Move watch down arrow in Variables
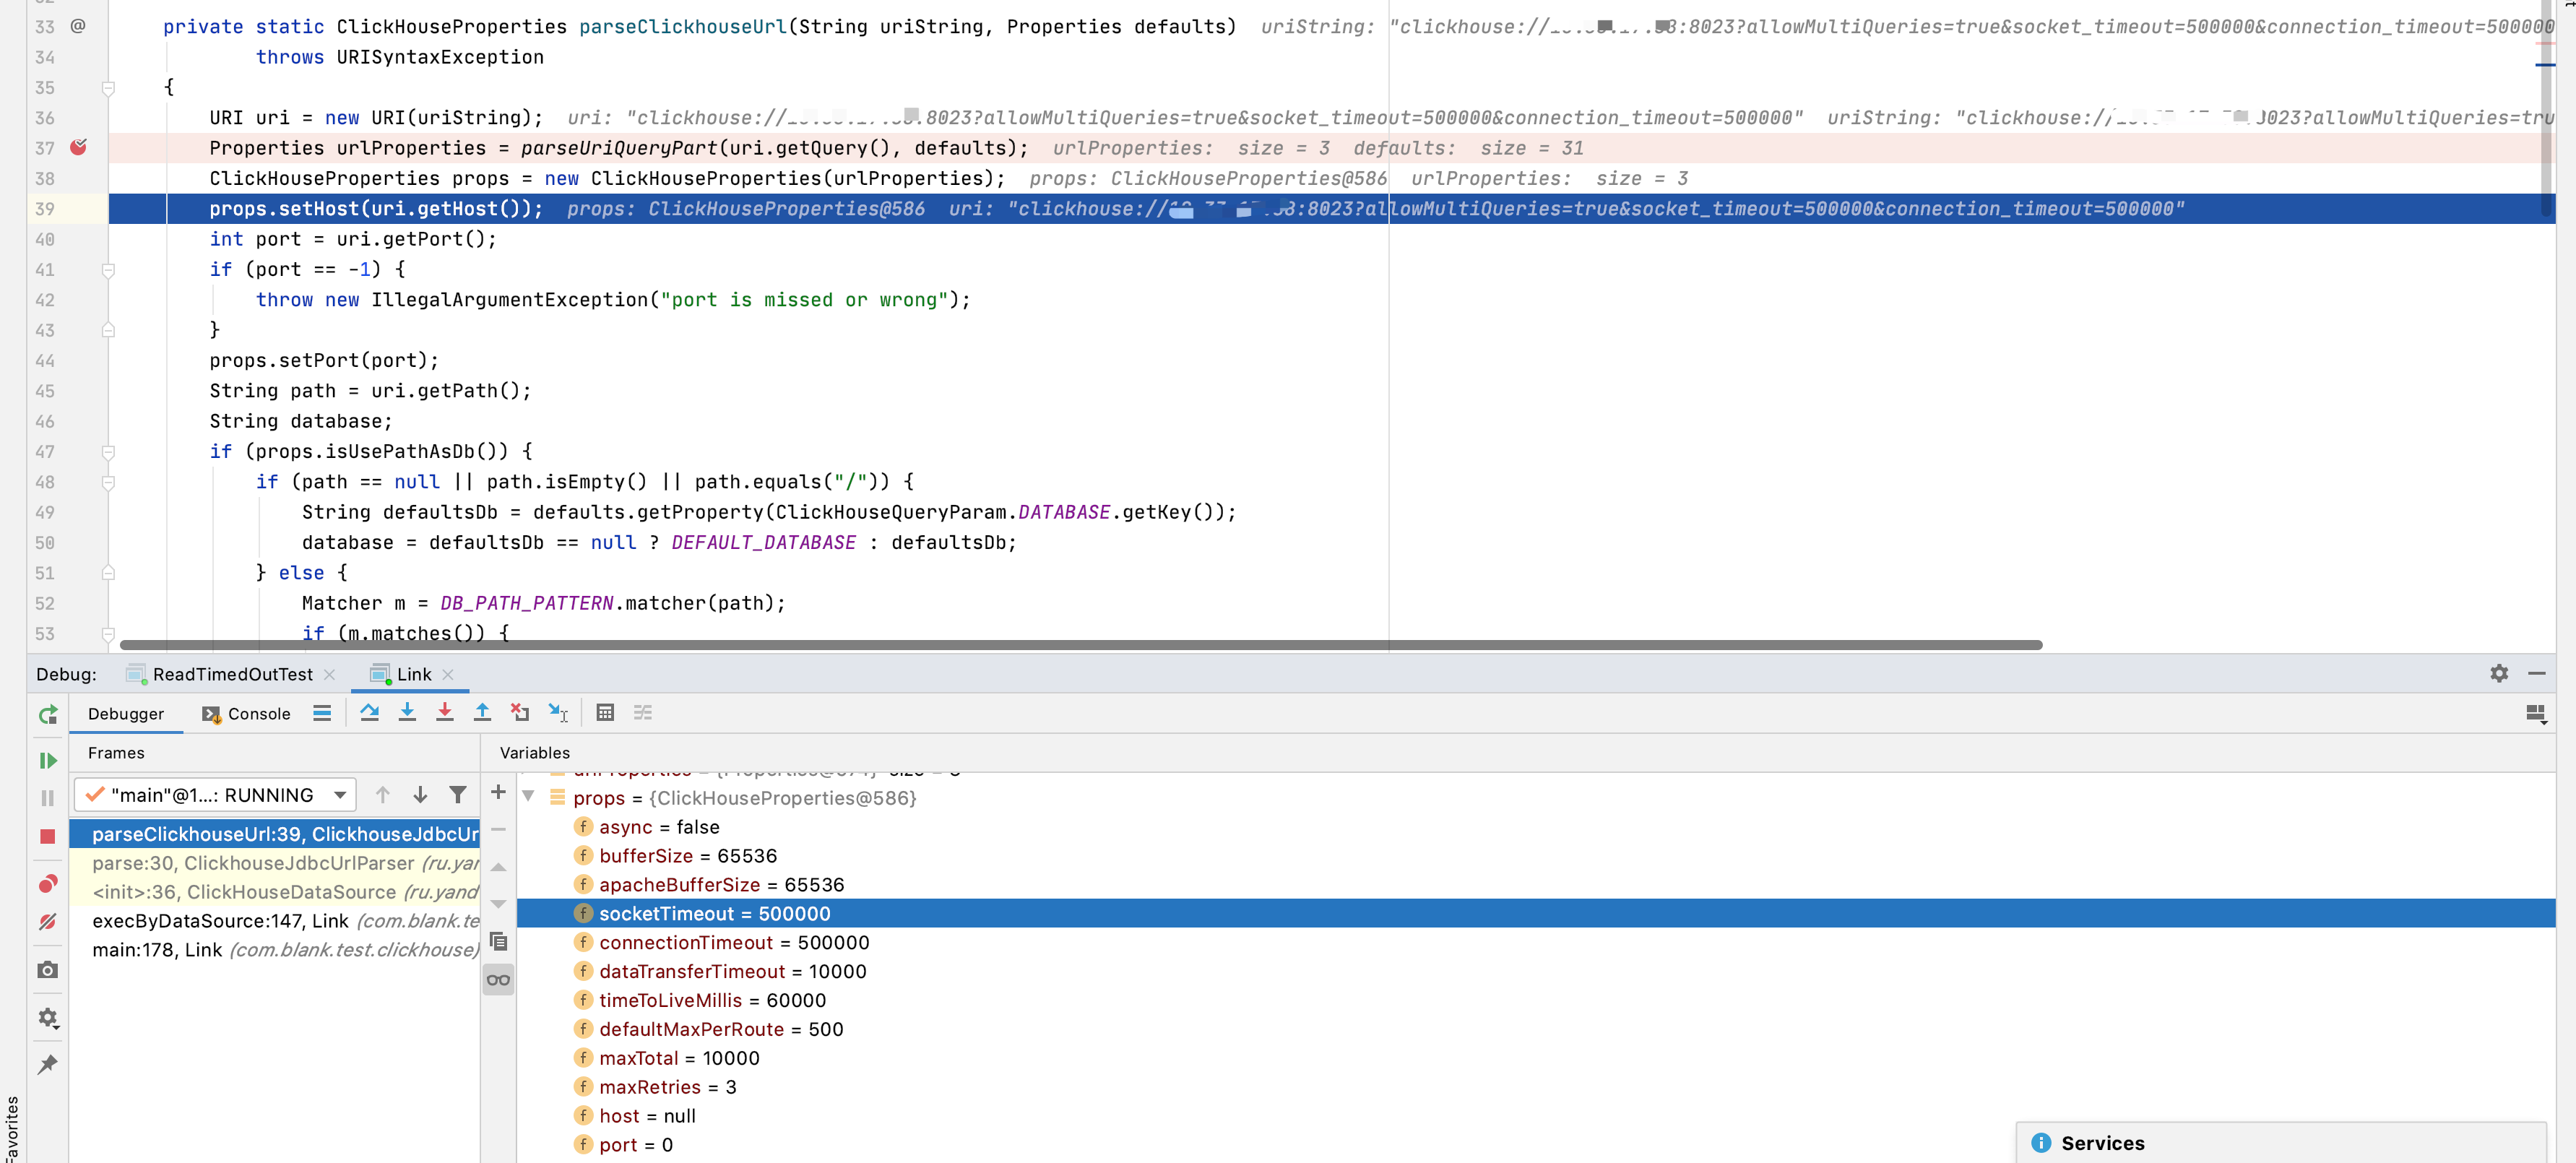Viewport: 2576px width, 1163px height. (498, 904)
